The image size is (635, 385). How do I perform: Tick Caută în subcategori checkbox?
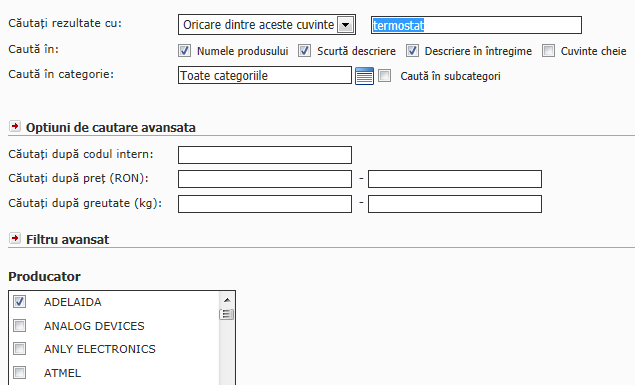[384, 75]
